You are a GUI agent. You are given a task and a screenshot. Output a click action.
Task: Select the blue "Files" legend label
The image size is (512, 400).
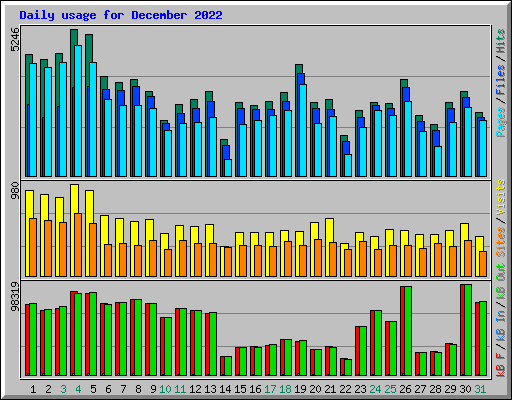click(501, 80)
